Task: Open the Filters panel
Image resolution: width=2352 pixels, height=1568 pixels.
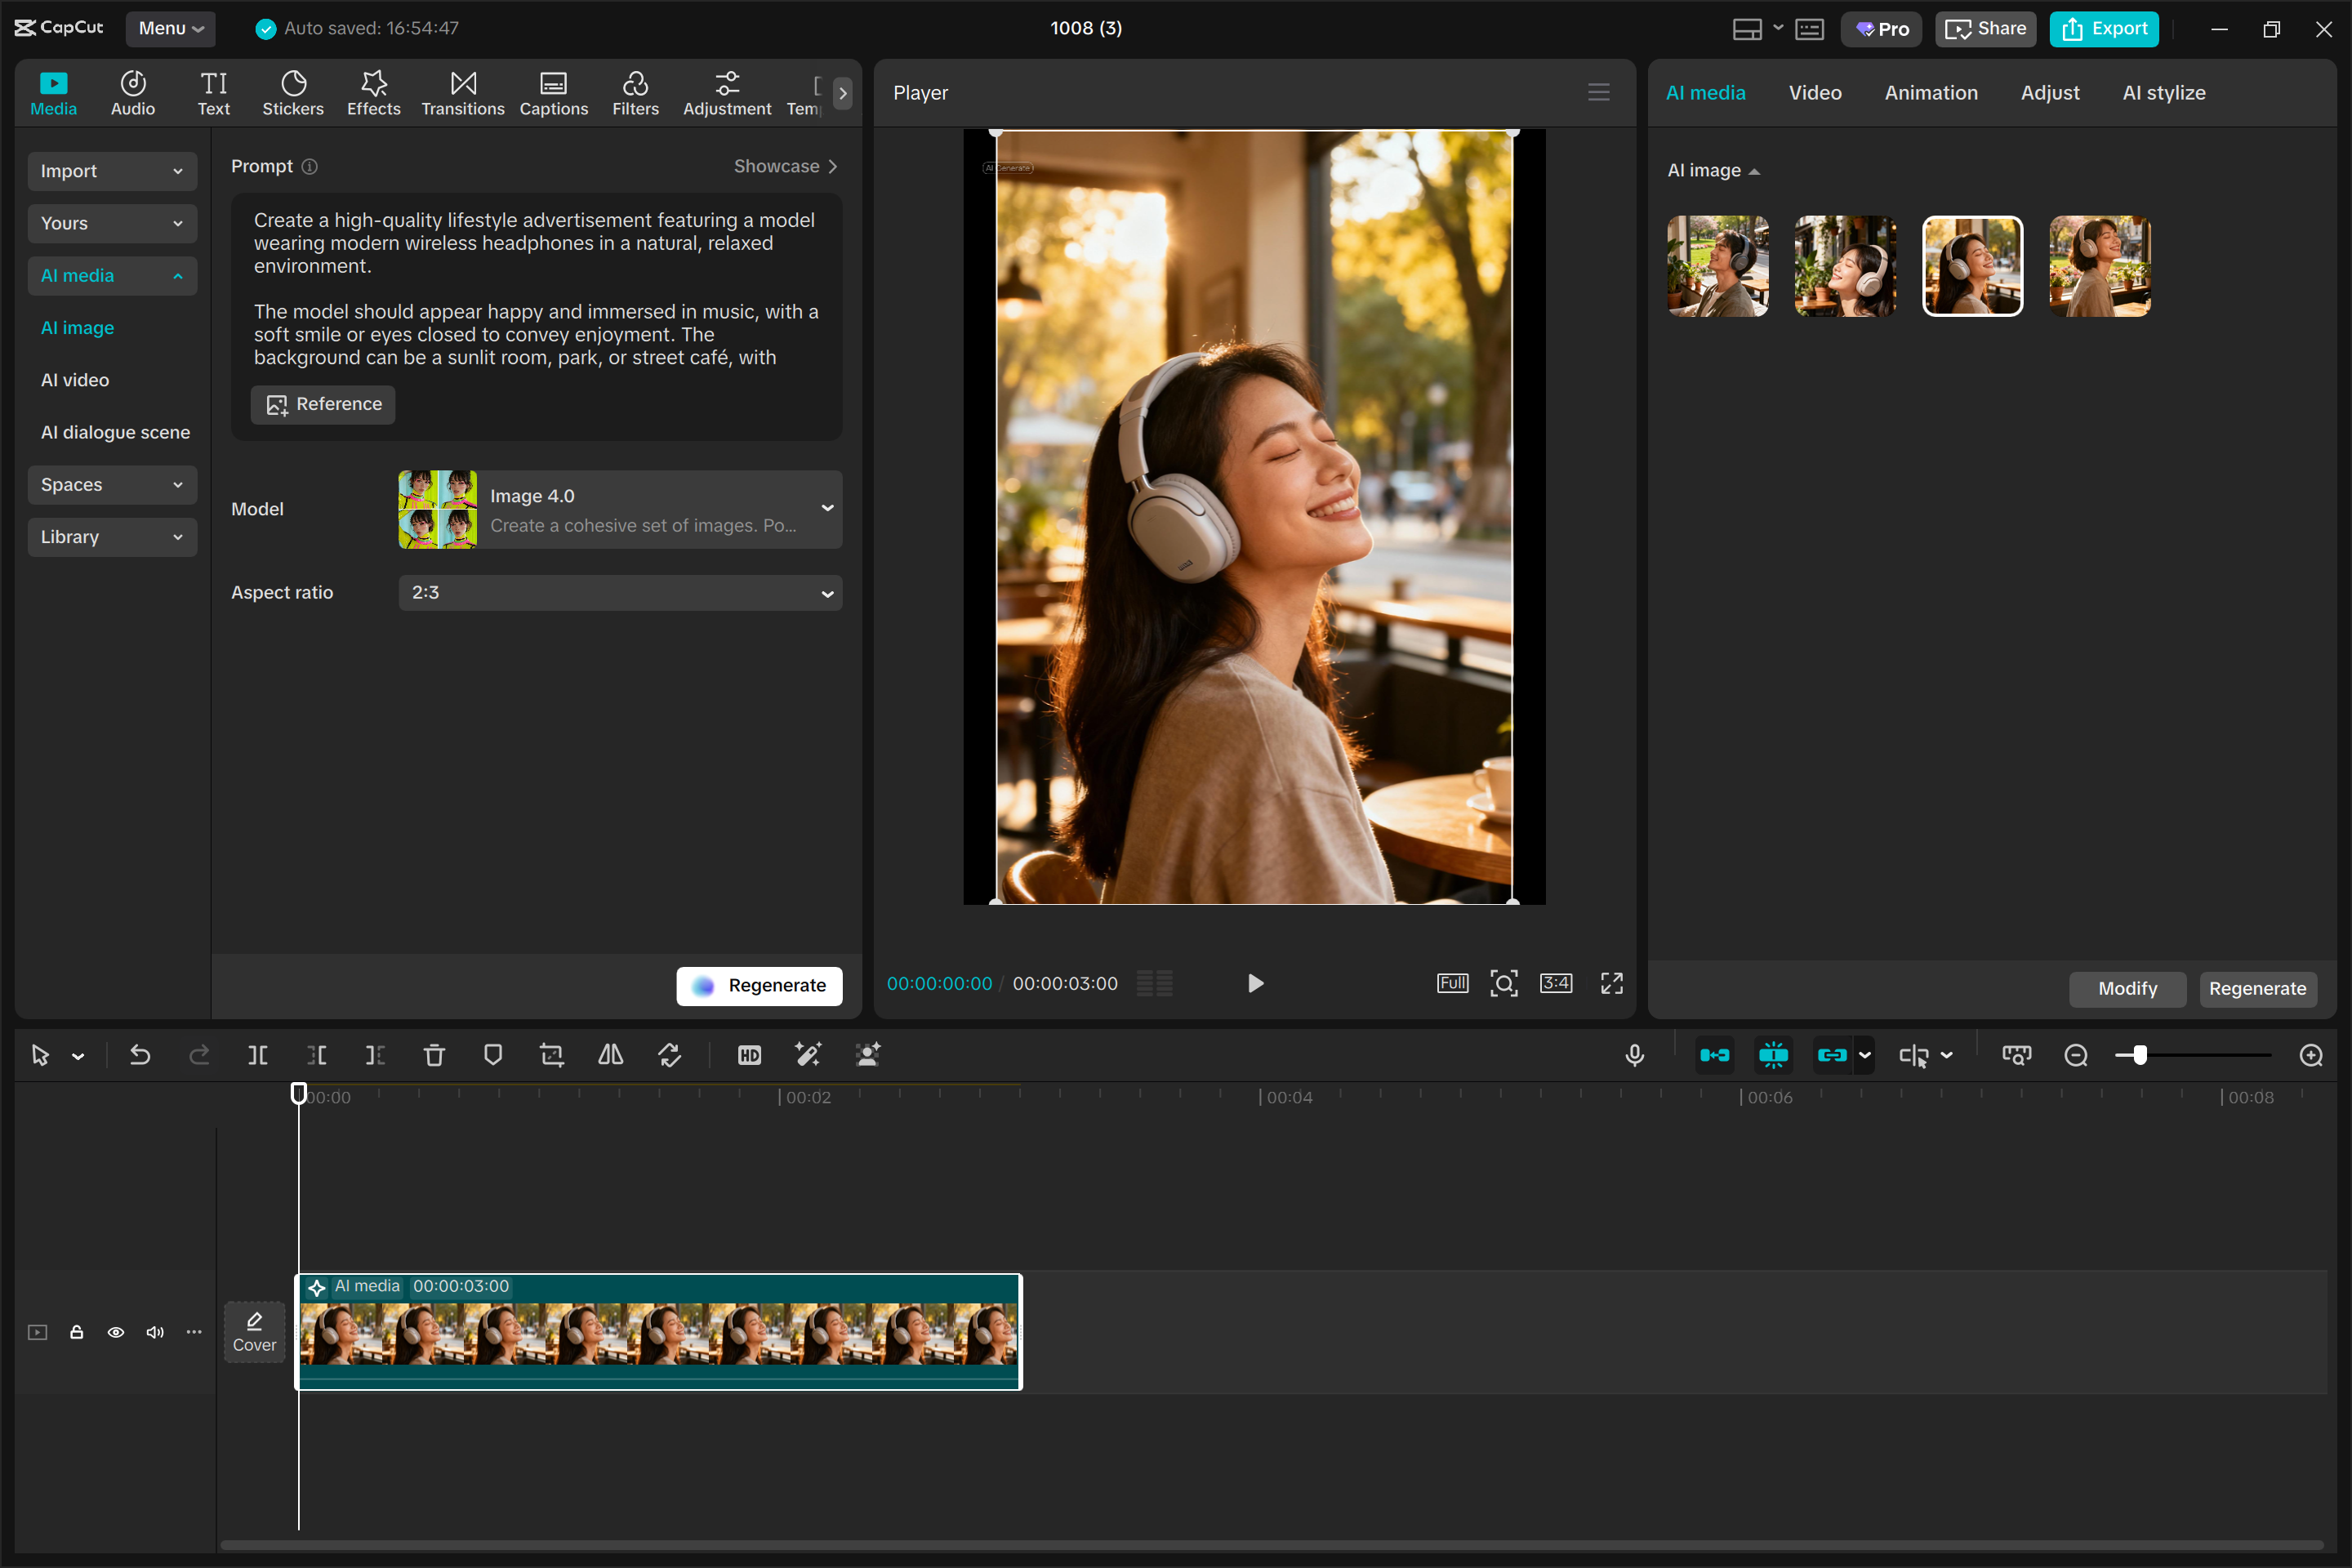Action: coord(635,92)
